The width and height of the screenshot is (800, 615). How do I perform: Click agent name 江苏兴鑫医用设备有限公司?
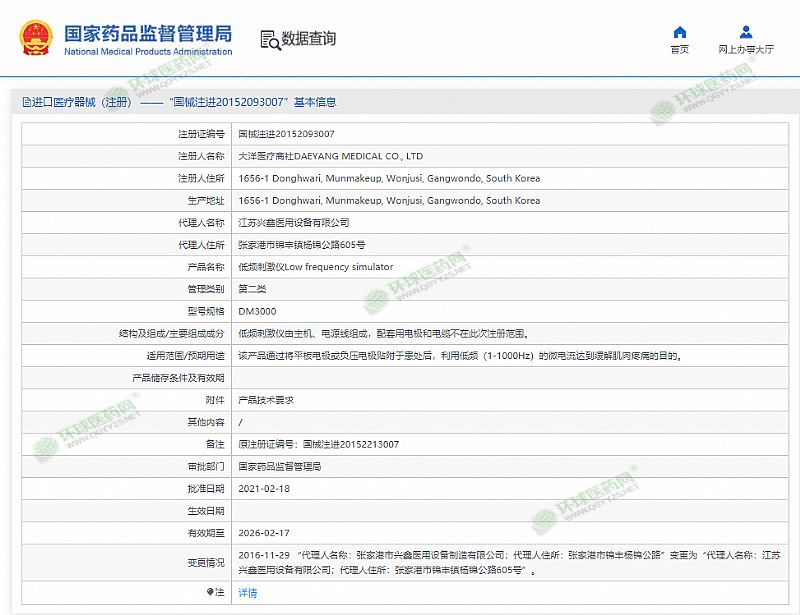coord(294,222)
